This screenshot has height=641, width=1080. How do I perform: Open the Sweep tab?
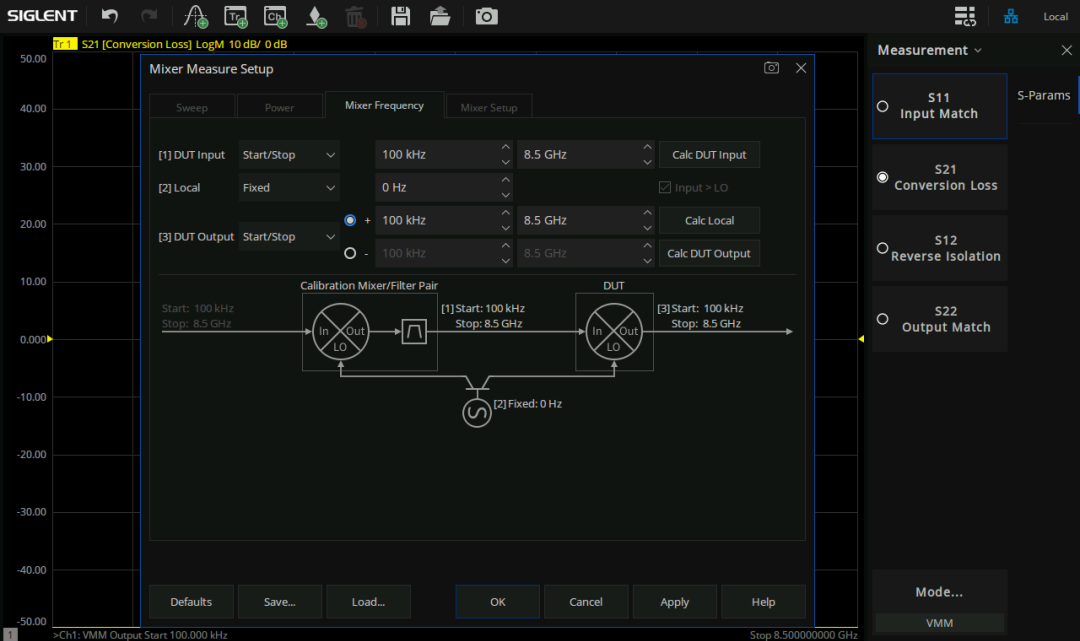point(192,107)
